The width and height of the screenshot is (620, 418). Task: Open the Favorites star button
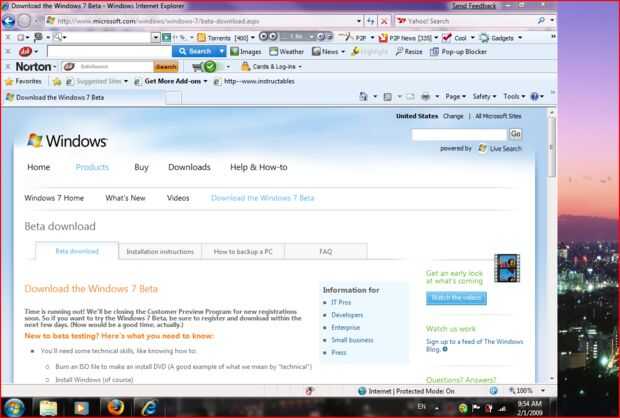(23, 81)
